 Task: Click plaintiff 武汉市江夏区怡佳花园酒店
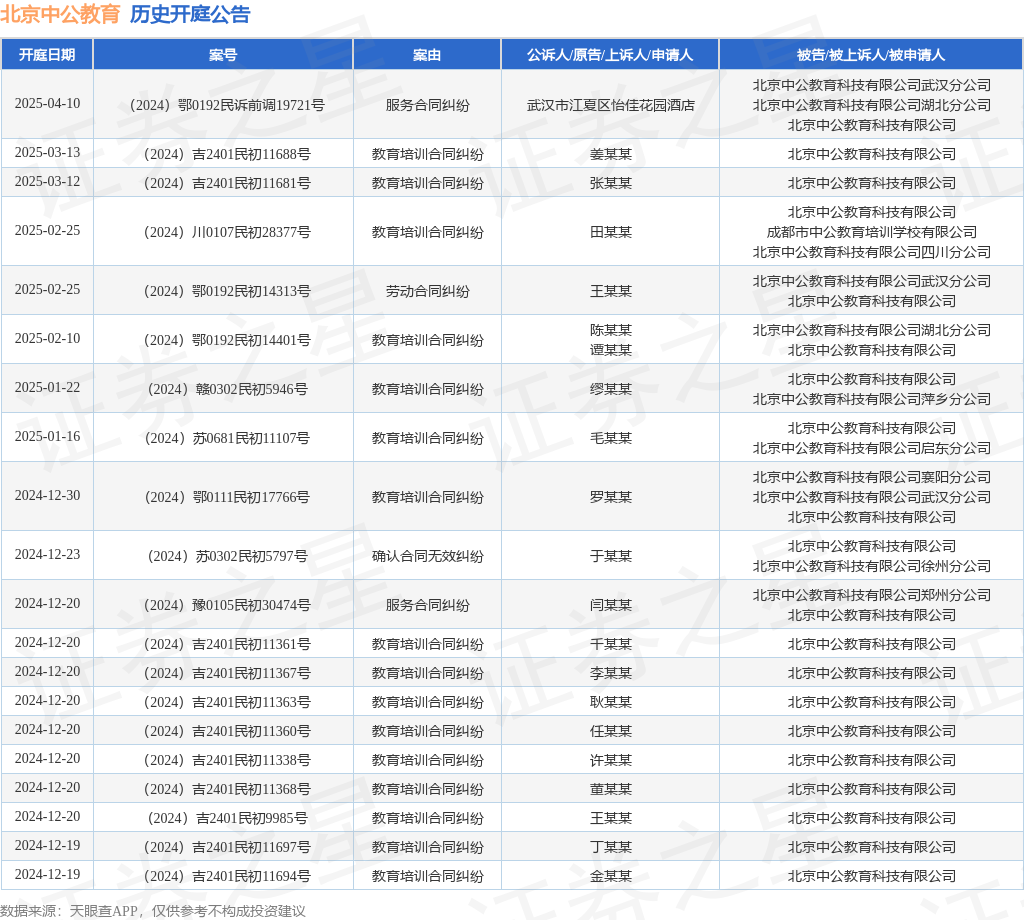coord(609,104)
